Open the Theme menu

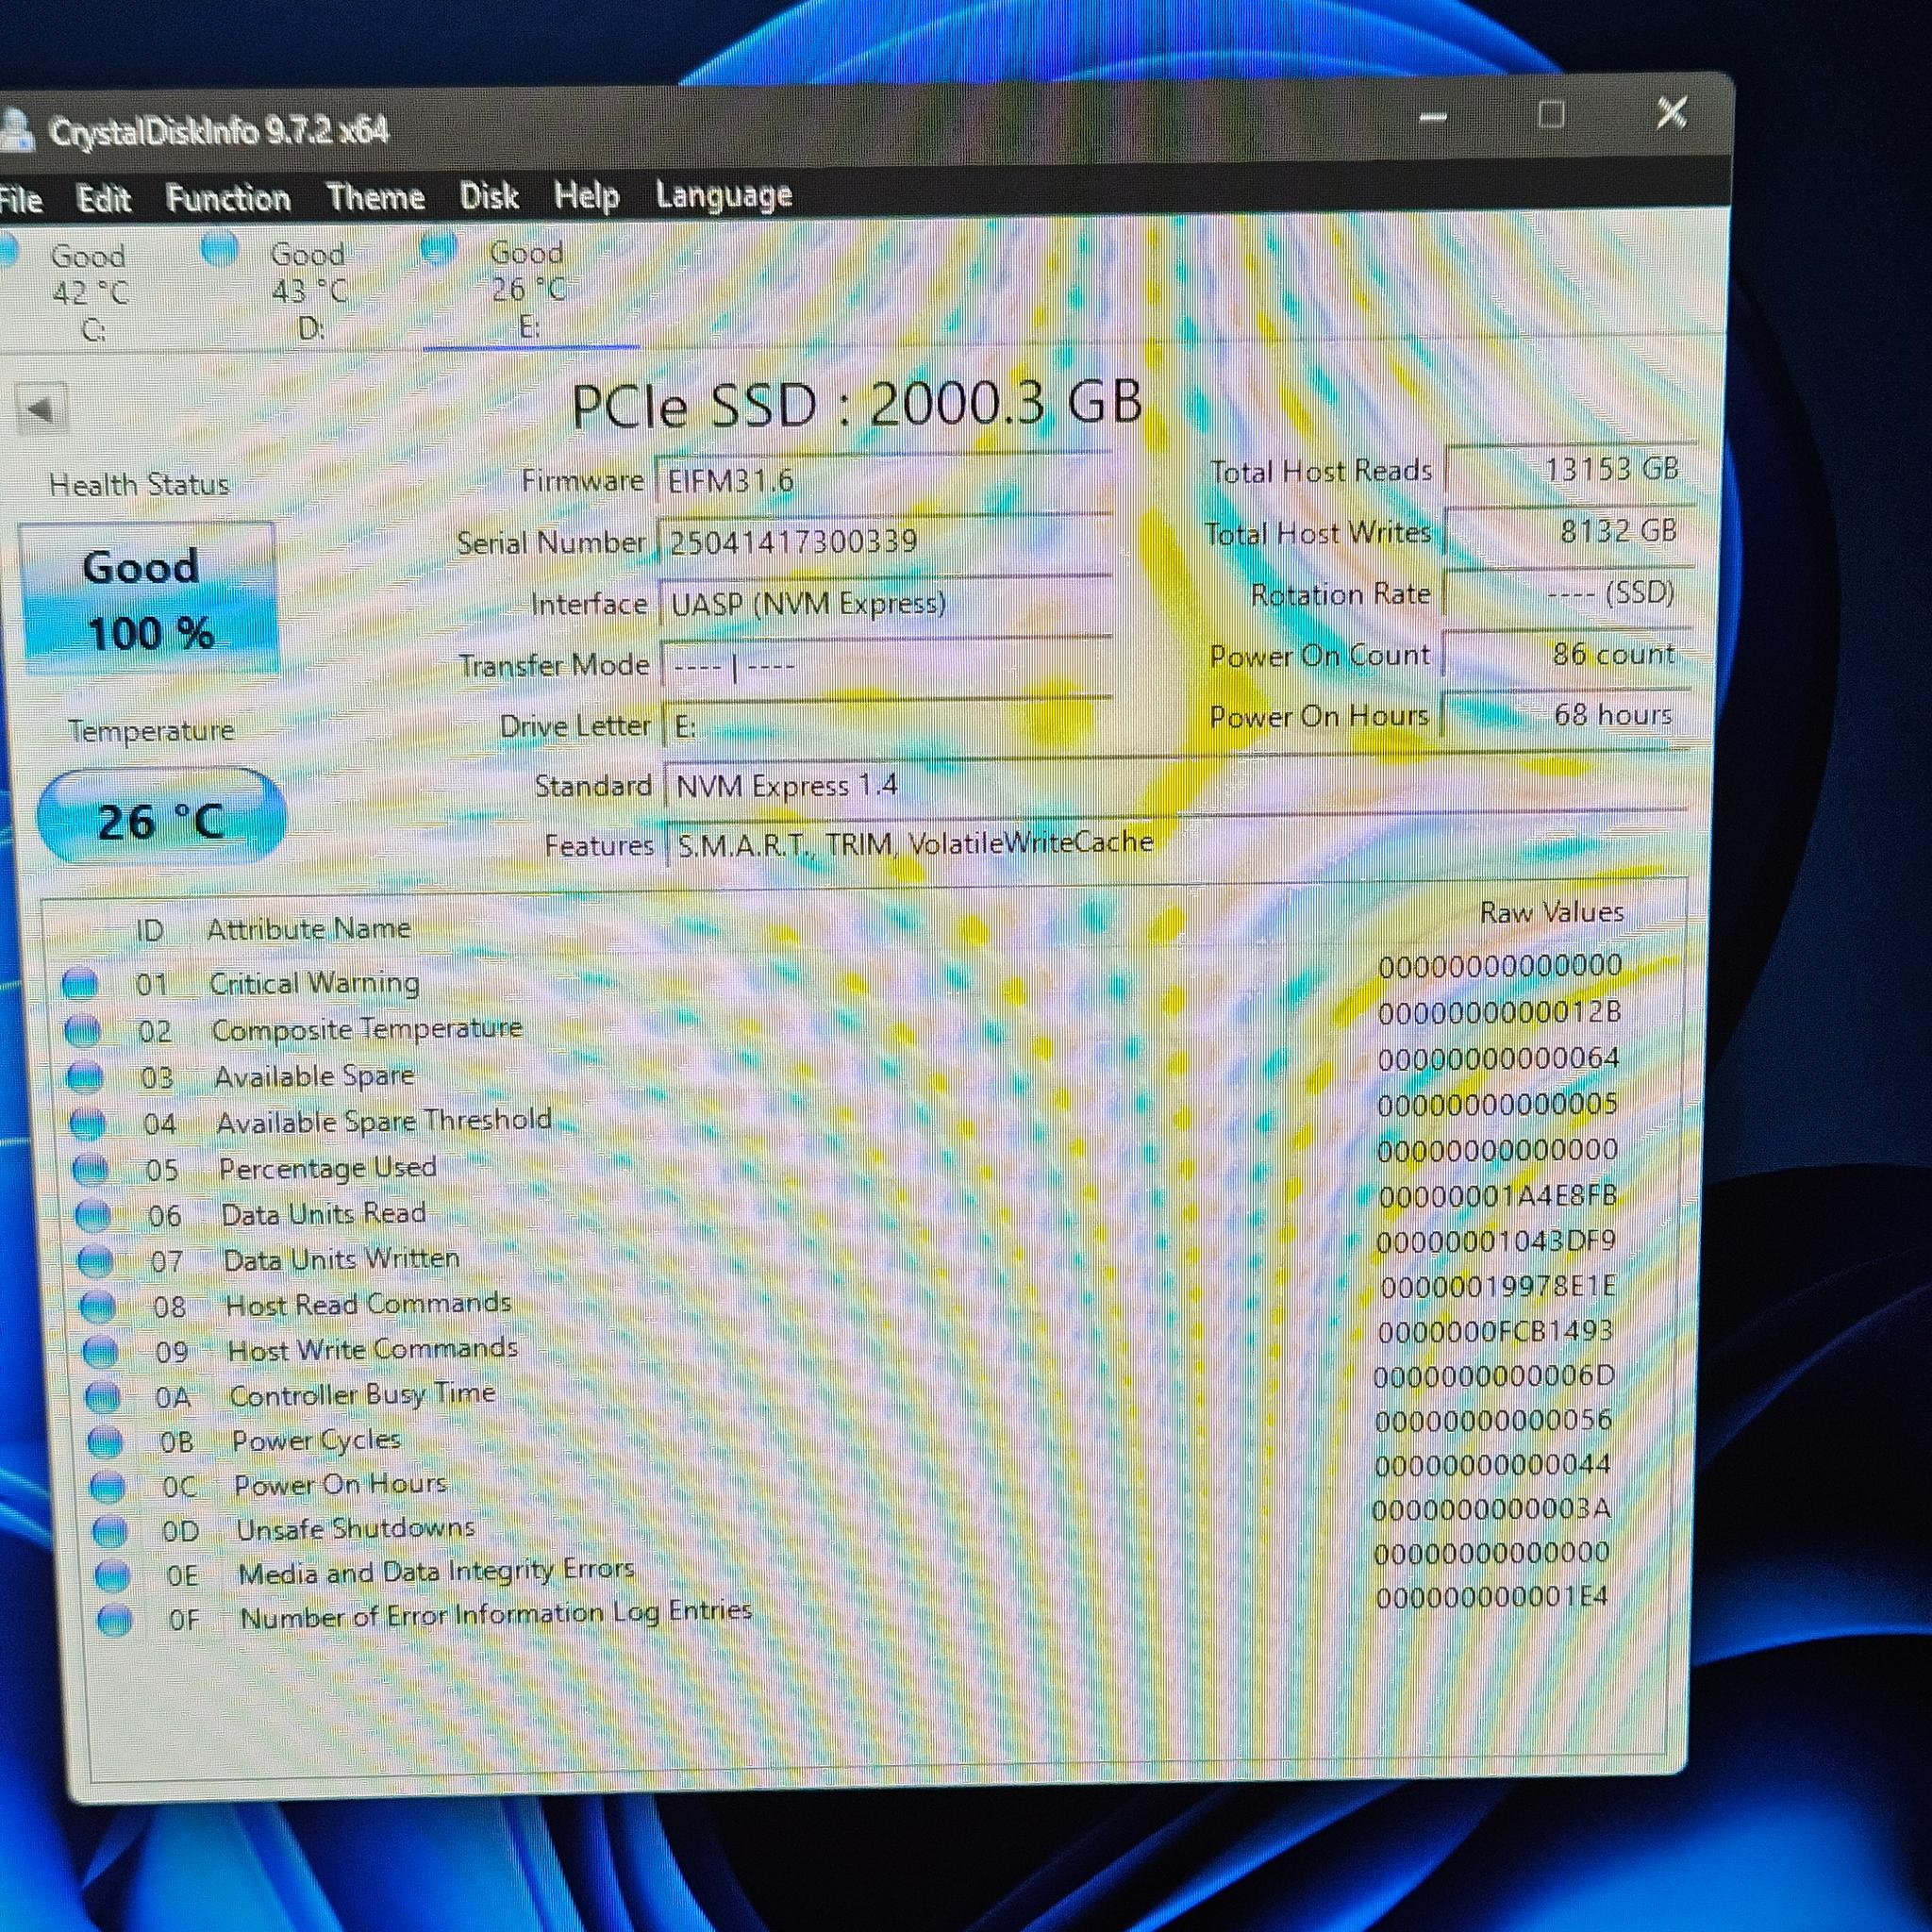click(375, 197)
